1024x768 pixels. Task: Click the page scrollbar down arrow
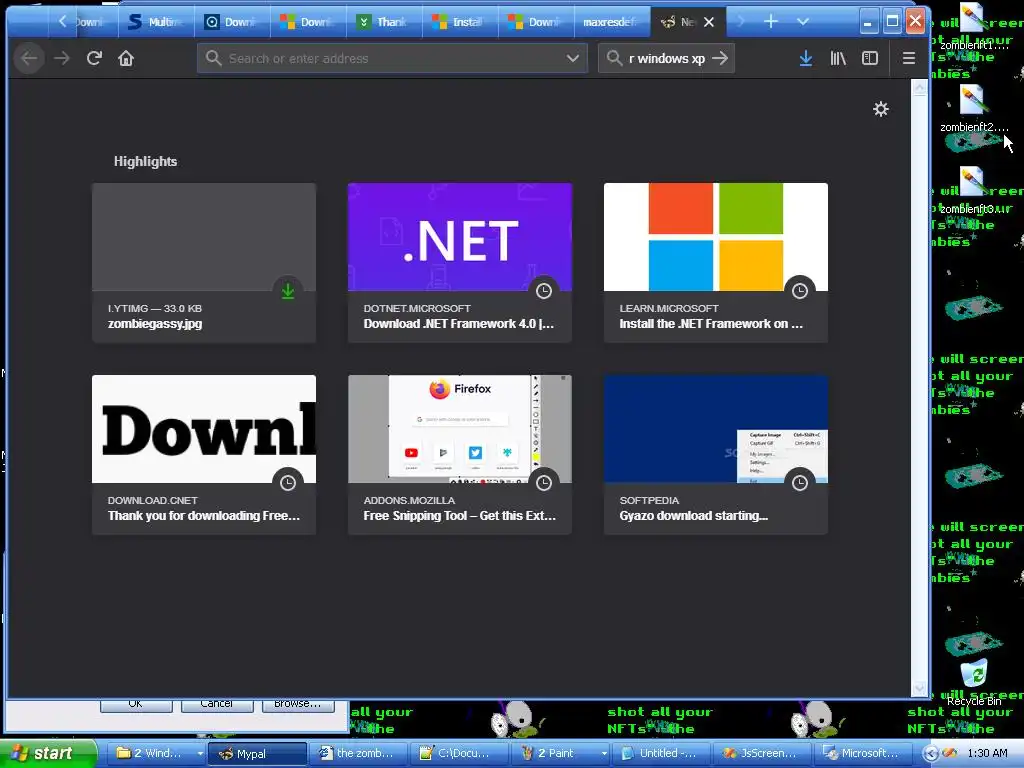point(920,688)
